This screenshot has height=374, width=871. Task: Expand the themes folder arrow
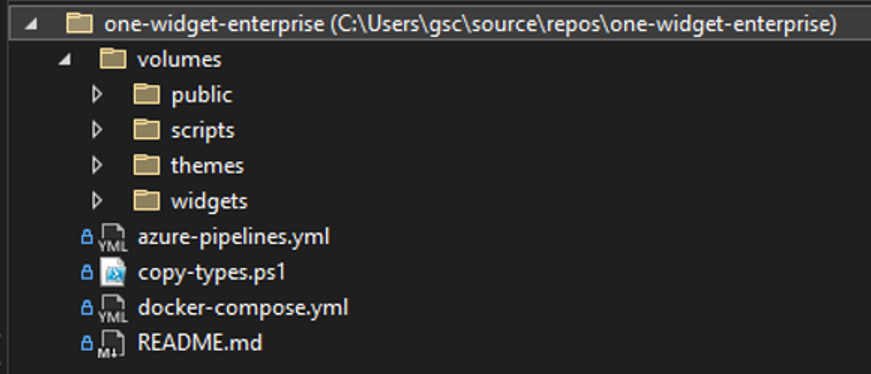(x=97, y=166)
